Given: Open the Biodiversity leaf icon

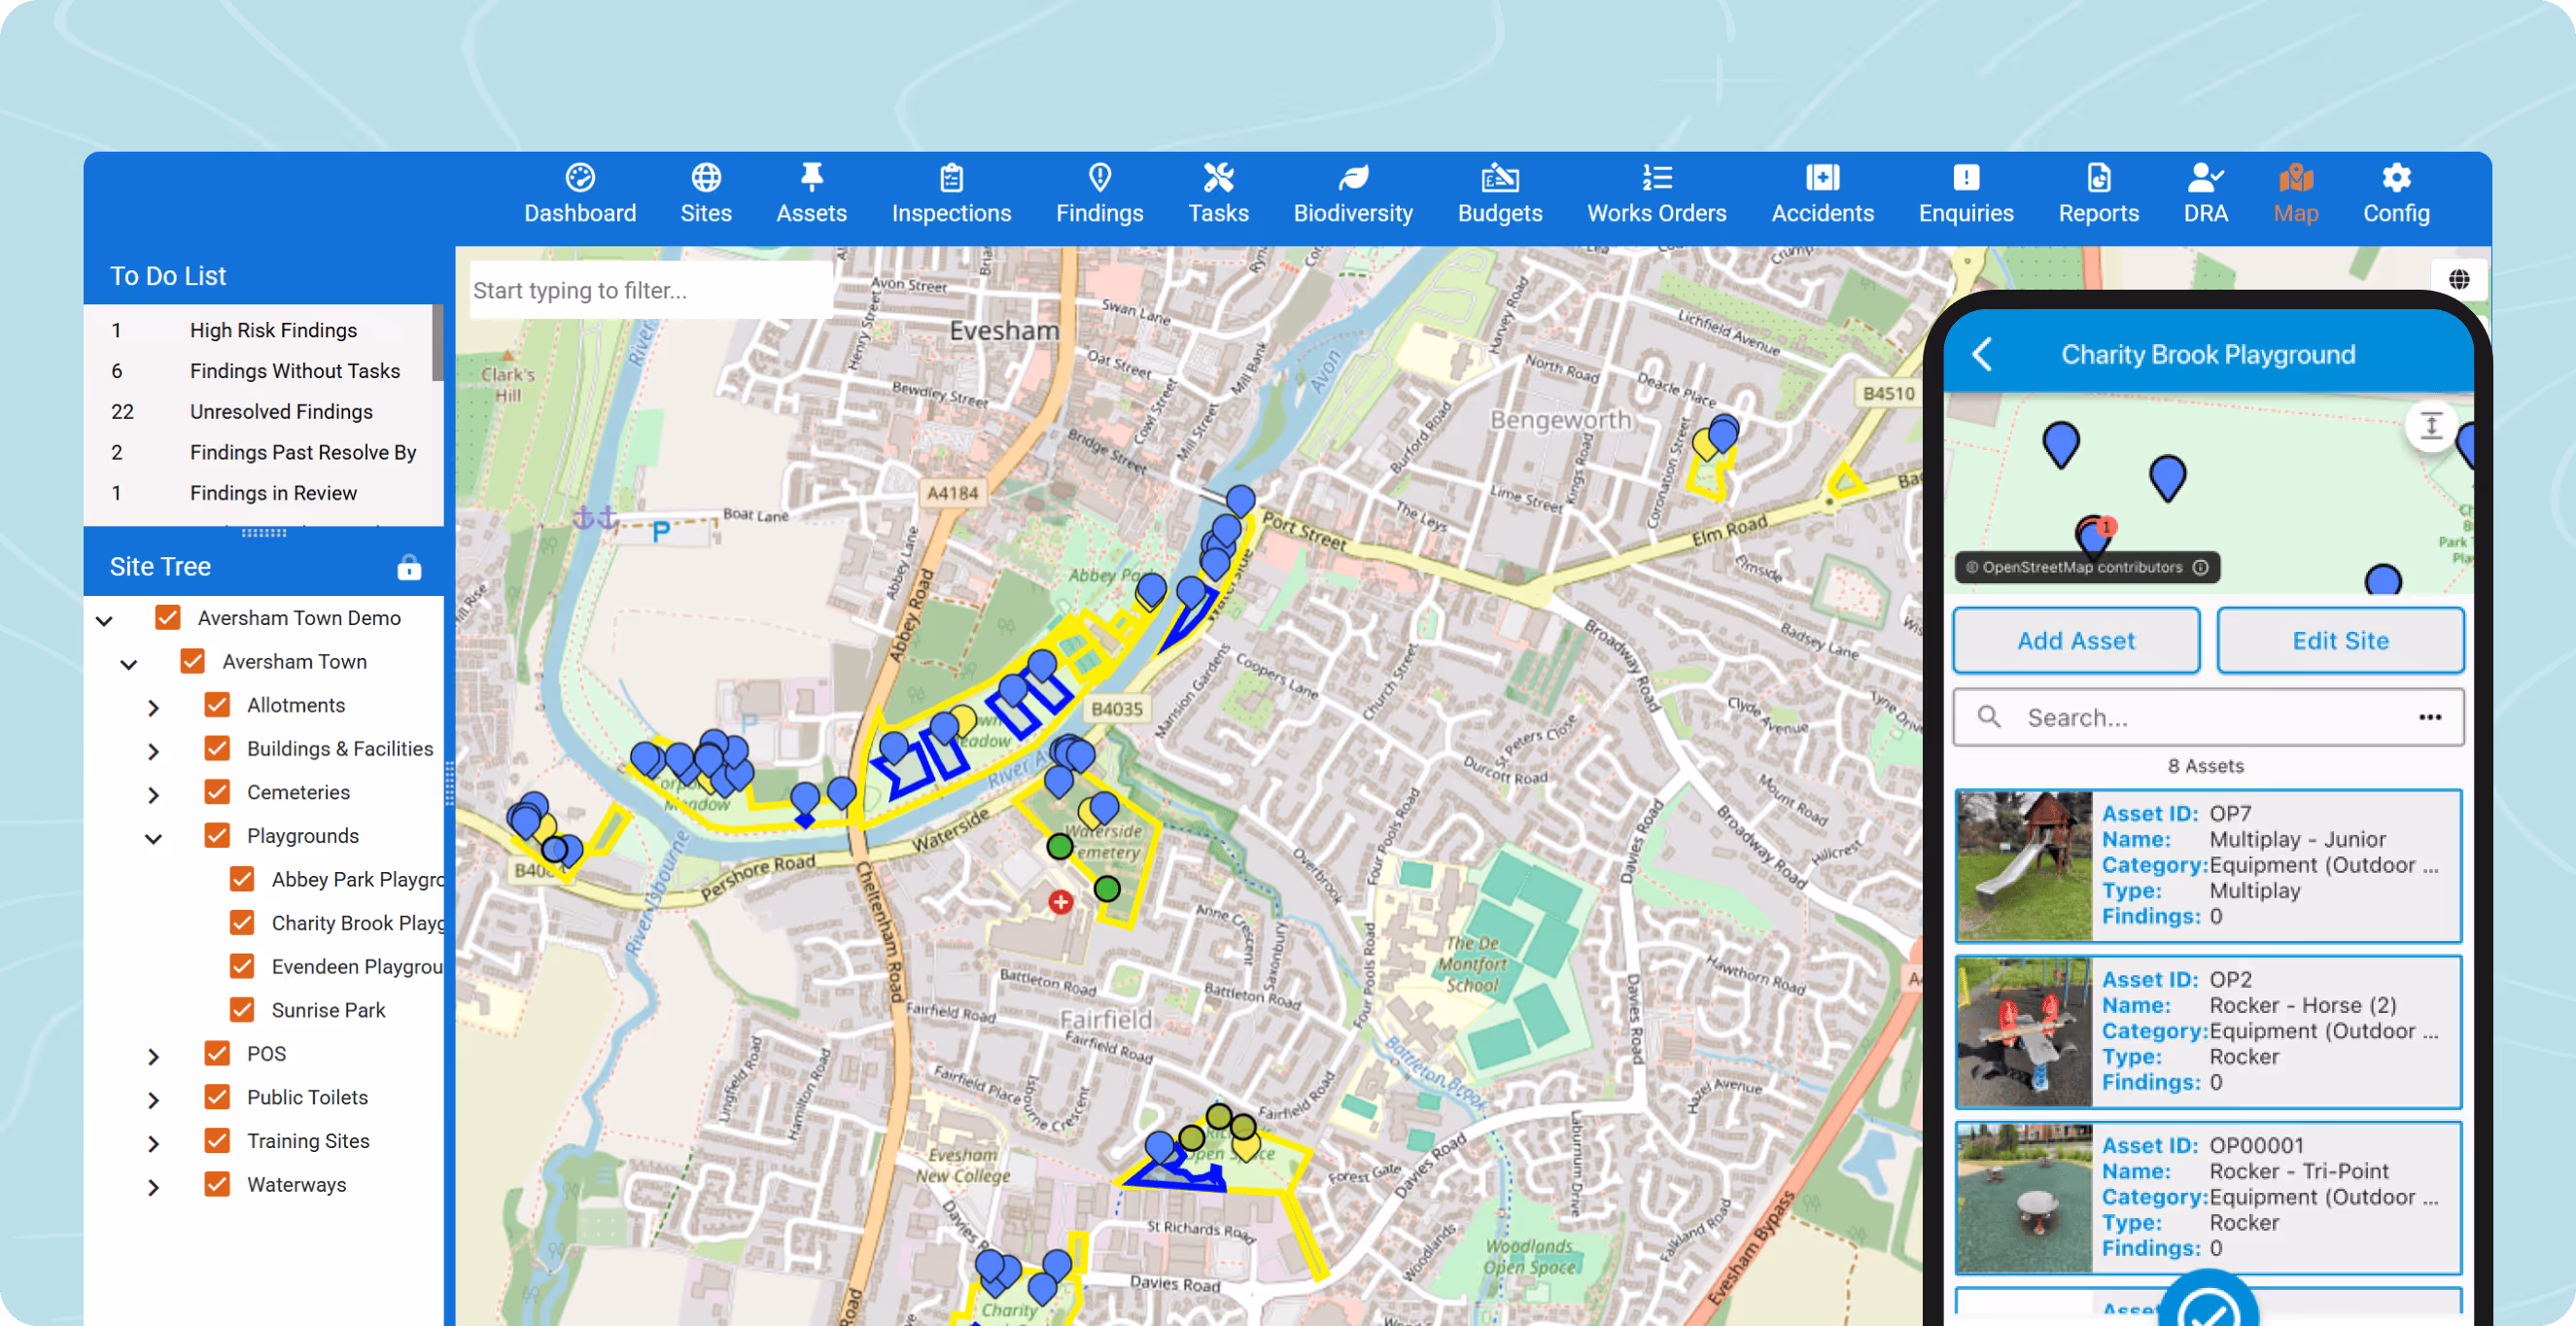Looking at the screenshot, I should pyautogui.click(x=1353, y=178).
